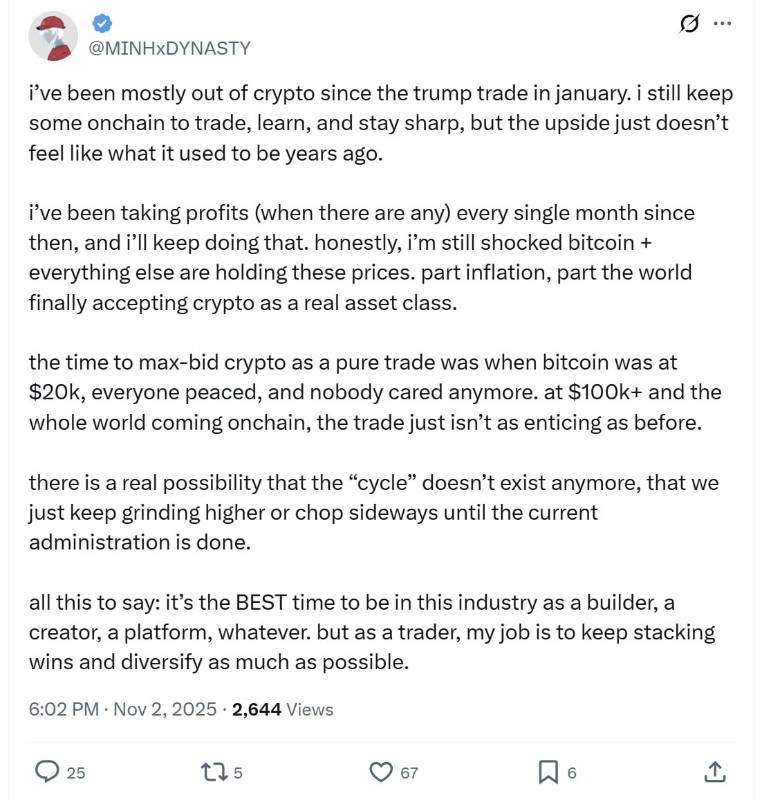Click the Nov 2, 2025 date
Screen dimensions: 762x800
[164, 709]
